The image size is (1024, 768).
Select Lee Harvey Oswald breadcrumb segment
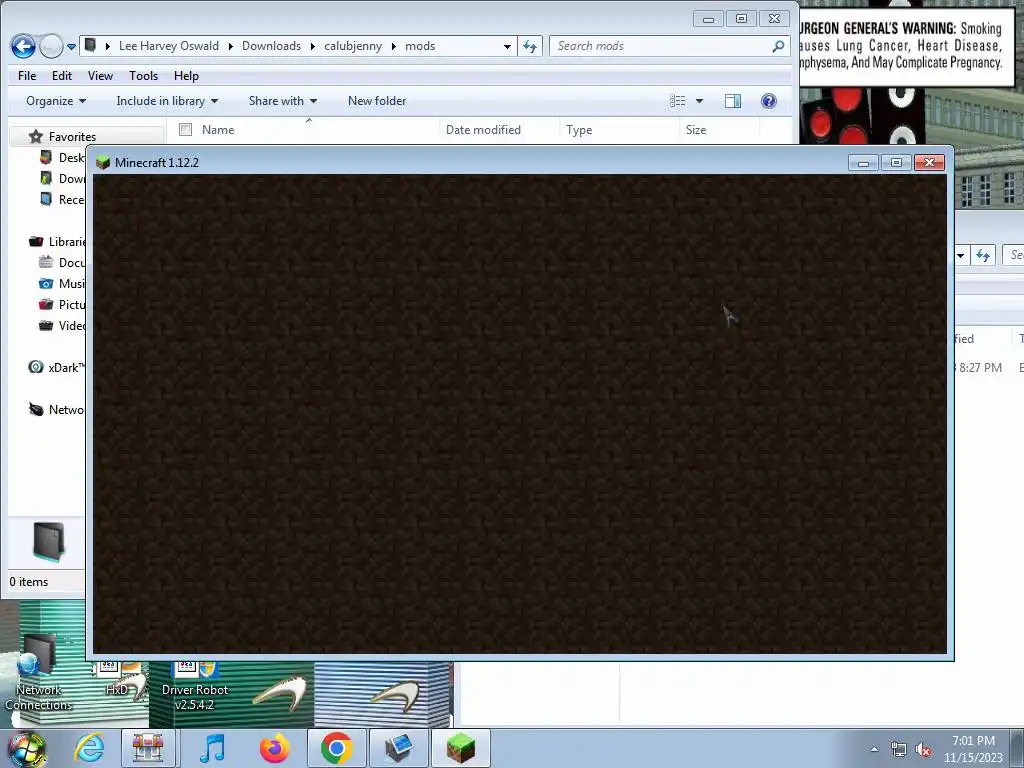168,46
